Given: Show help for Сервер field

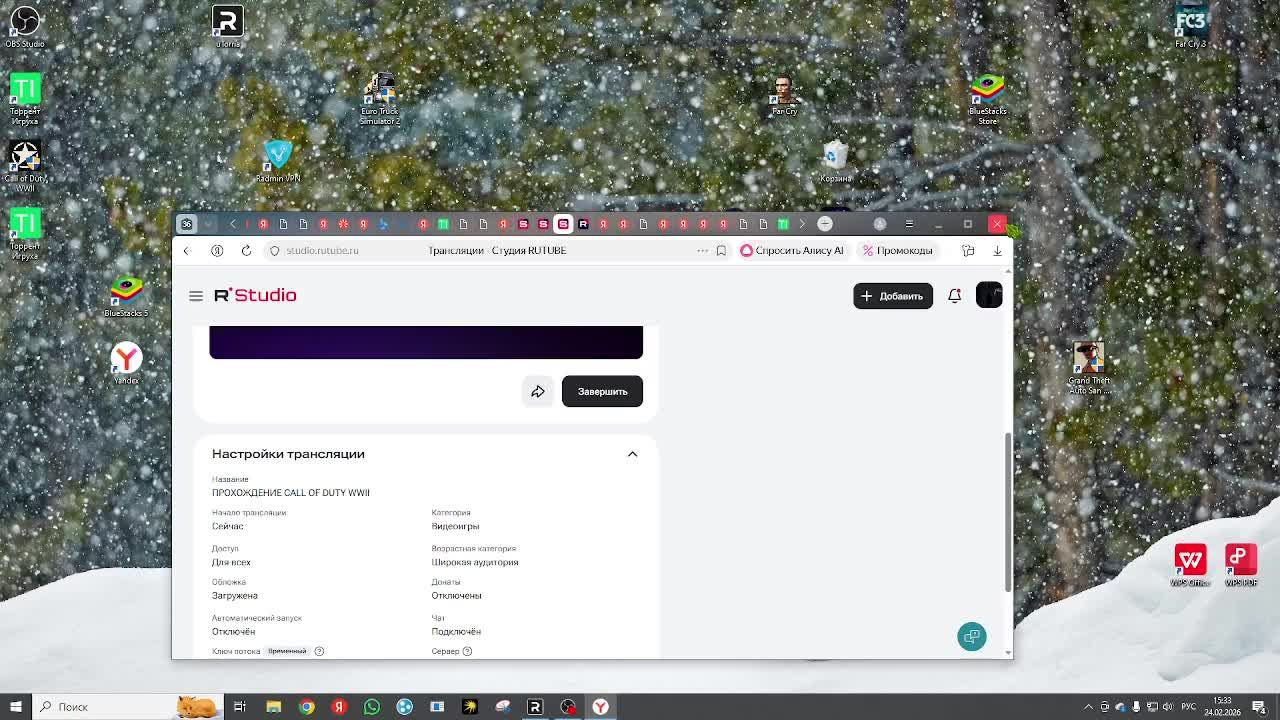Looking at the screenshot, I should (467, 651).
